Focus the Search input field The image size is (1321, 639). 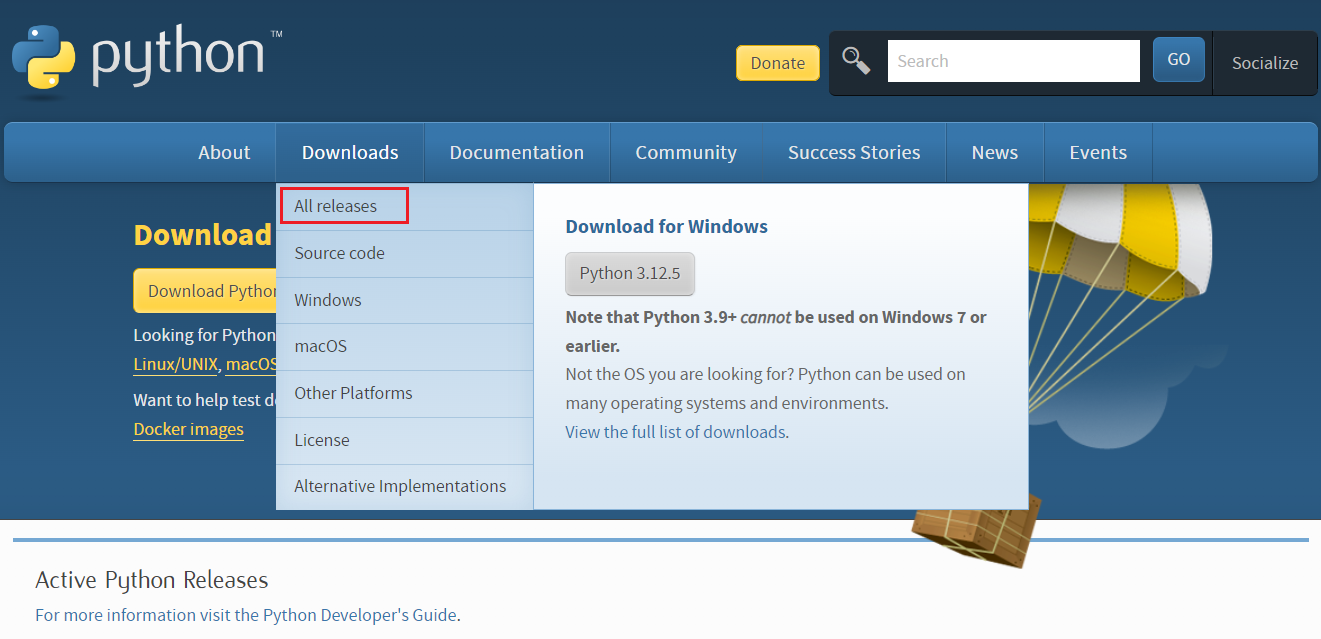[1013, 61]
